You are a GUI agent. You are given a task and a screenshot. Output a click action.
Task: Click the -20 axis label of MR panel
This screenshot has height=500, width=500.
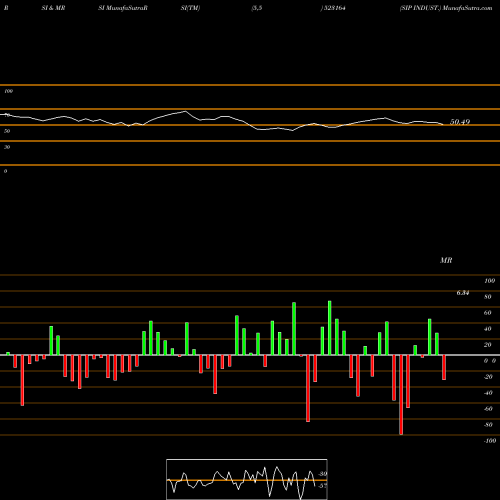tap(488, 377)
